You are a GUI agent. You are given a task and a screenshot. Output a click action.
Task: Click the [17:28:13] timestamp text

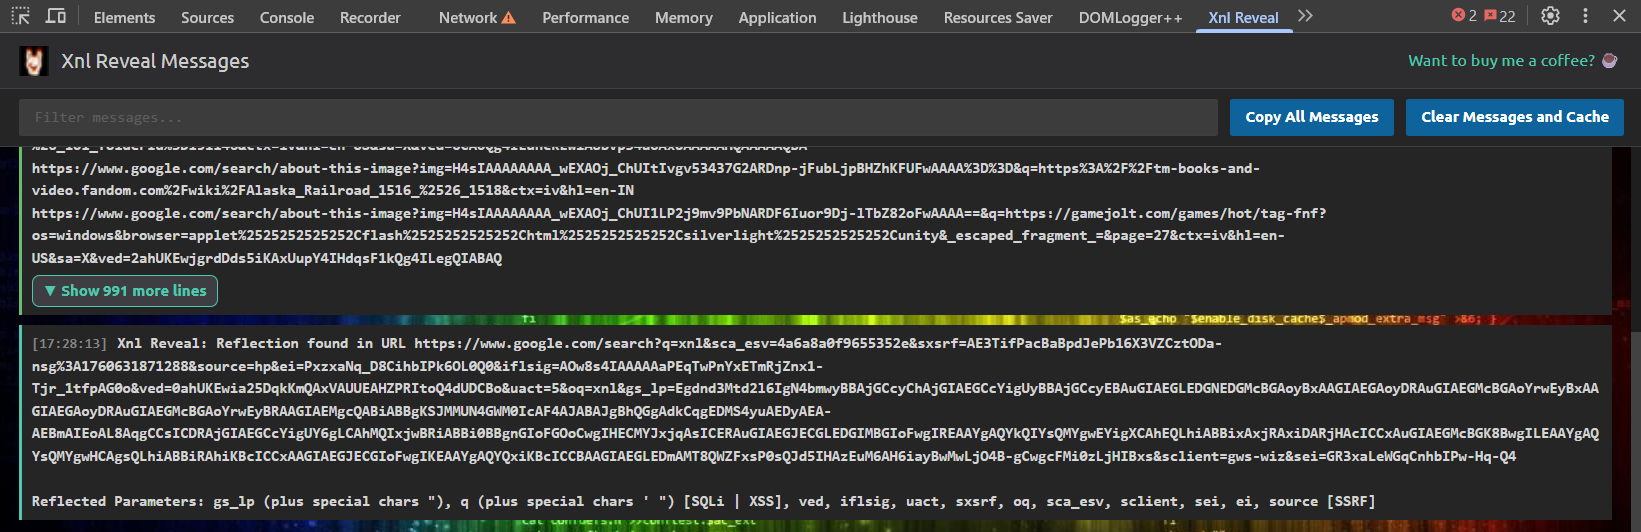(70, 343)
